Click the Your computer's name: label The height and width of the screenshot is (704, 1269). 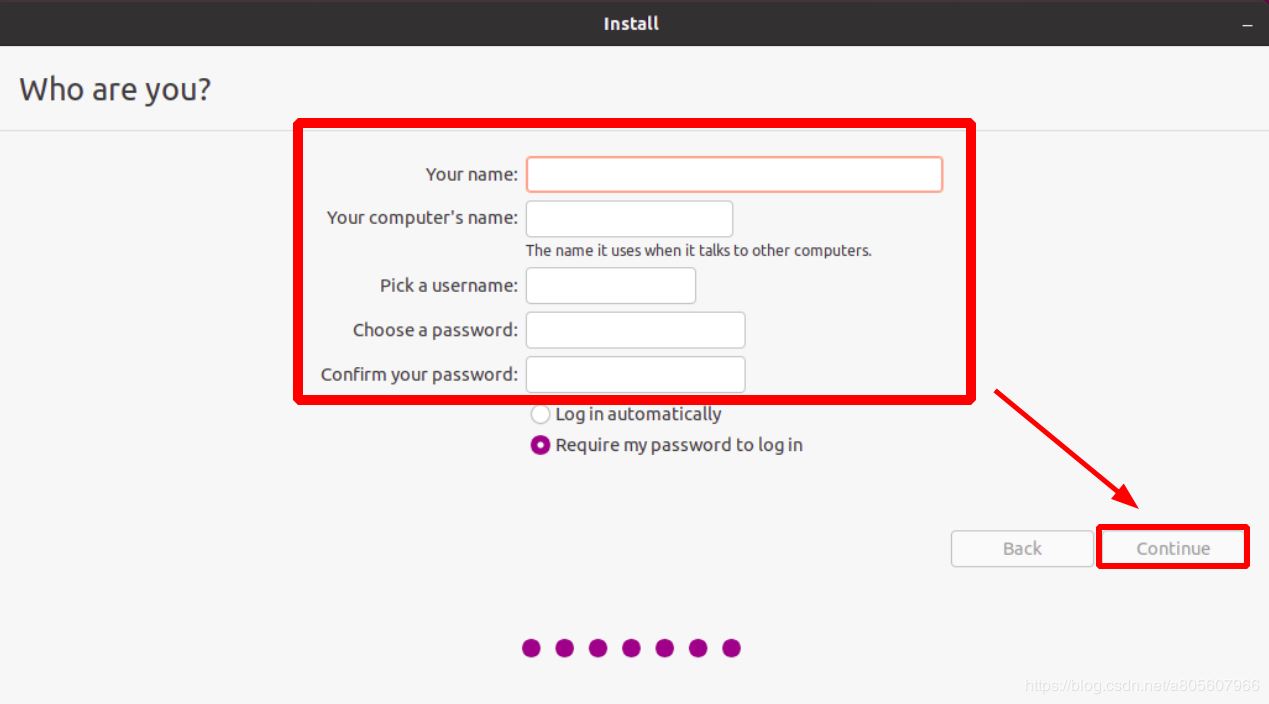pos(422,218)
